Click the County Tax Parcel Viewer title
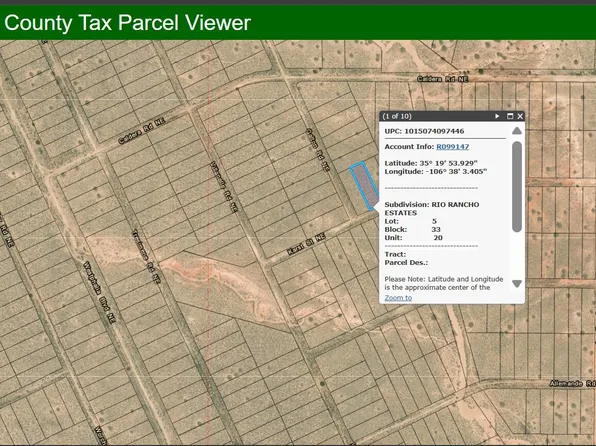The width and height of the screenshot is (596, 446). pyautogui.click(x=127, y=22)
